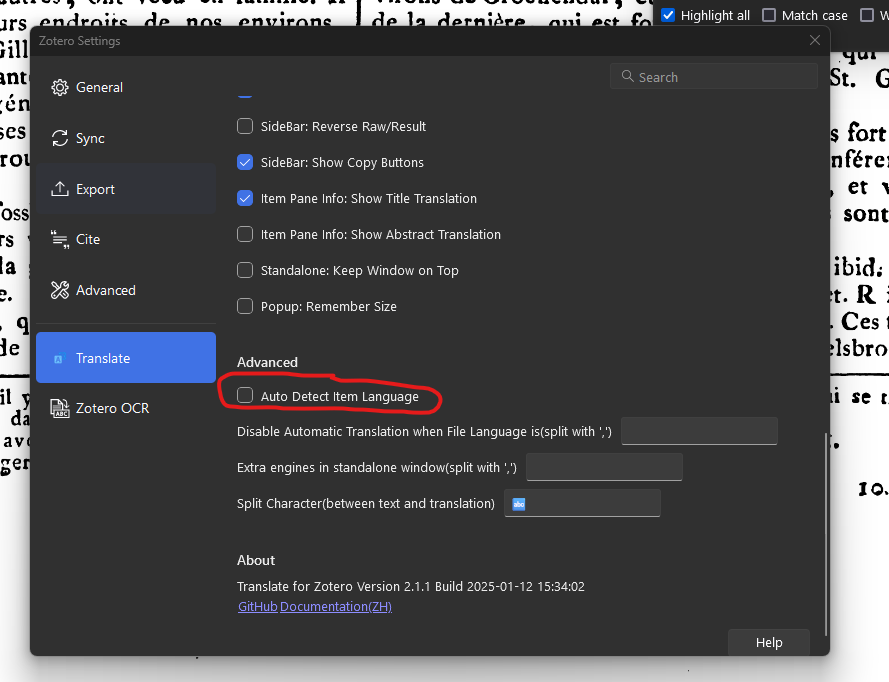Image resolution: width=889 pixels, height=682 pixels.
Task: Click the Cite quotation icon
Action: (60, 239)
